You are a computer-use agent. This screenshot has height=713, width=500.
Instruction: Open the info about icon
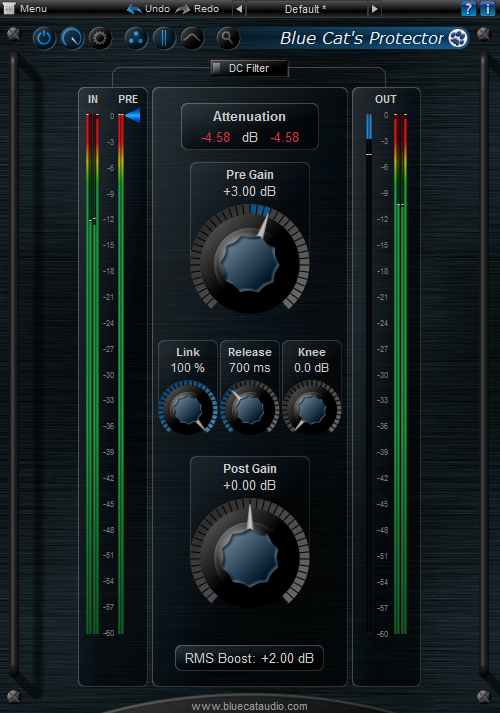pos(487,9)
